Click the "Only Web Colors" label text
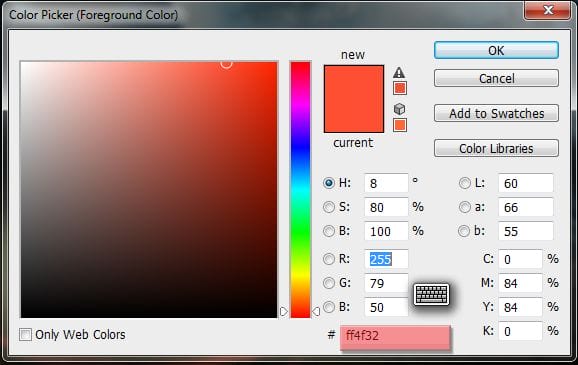 [80, 335]
